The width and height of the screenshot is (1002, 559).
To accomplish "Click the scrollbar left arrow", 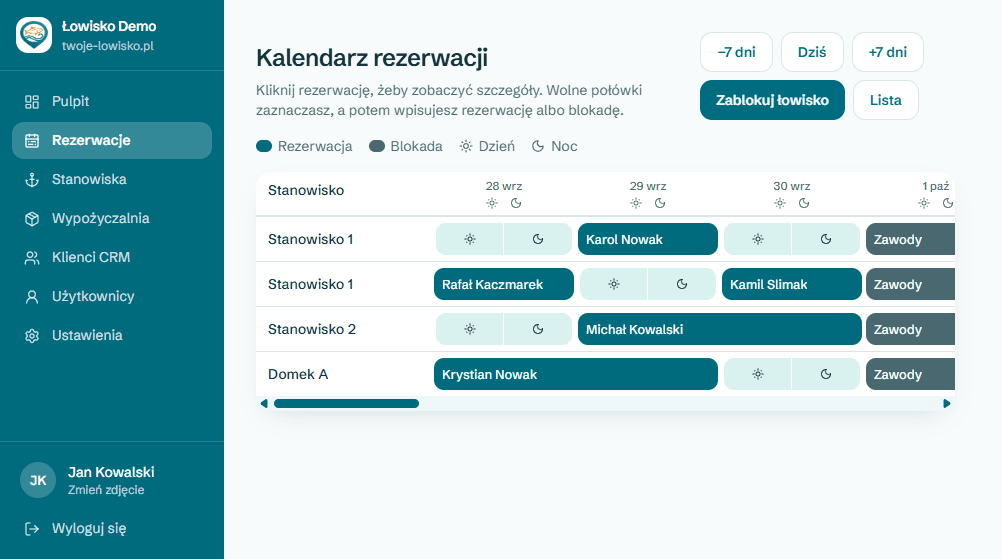I will [x=264, y=404].
